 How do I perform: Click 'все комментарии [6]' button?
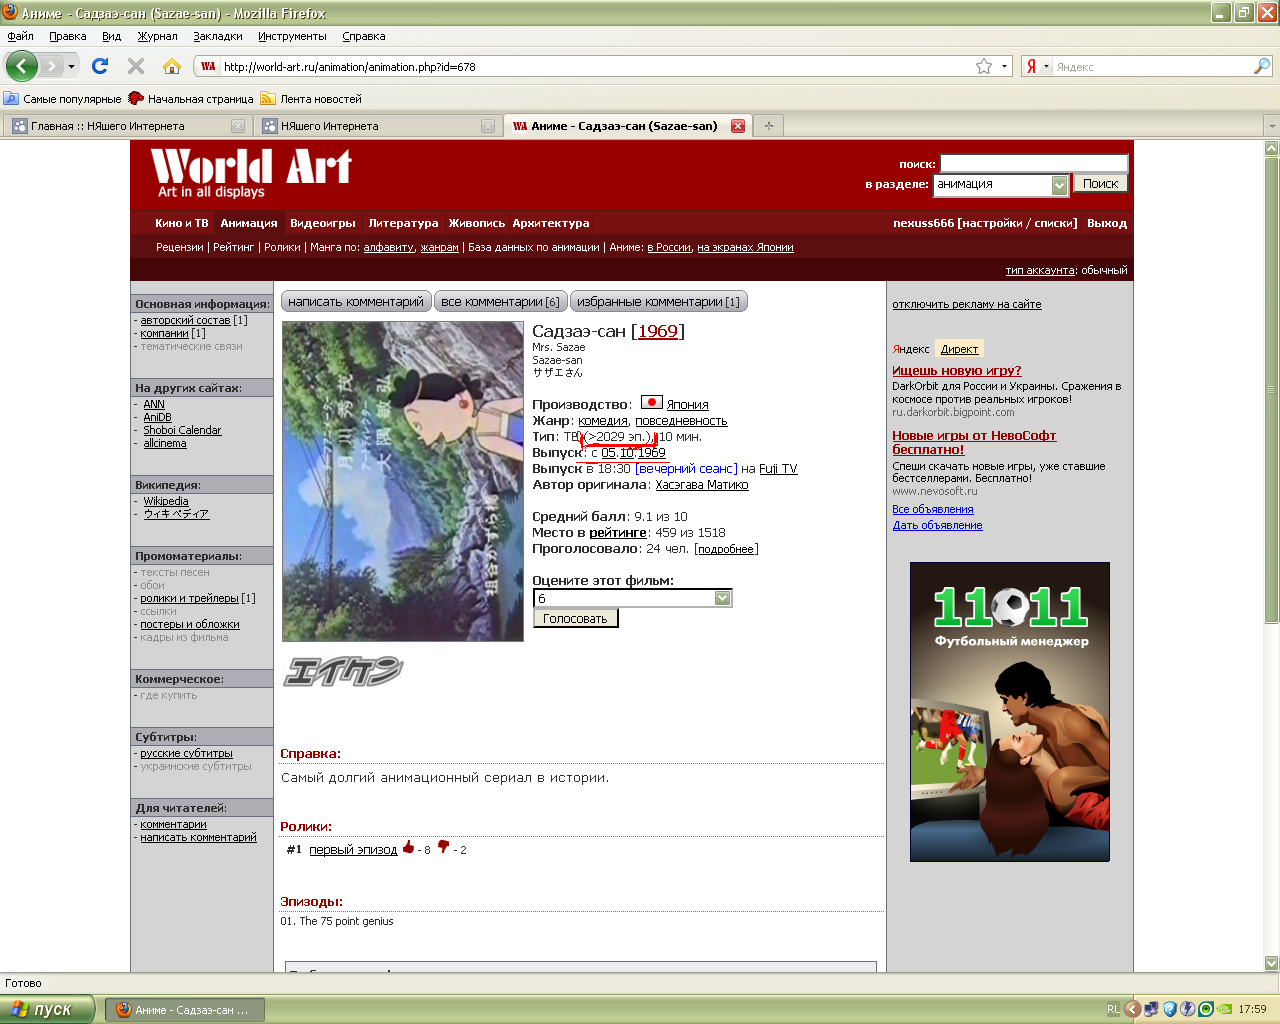click(500, 301)
